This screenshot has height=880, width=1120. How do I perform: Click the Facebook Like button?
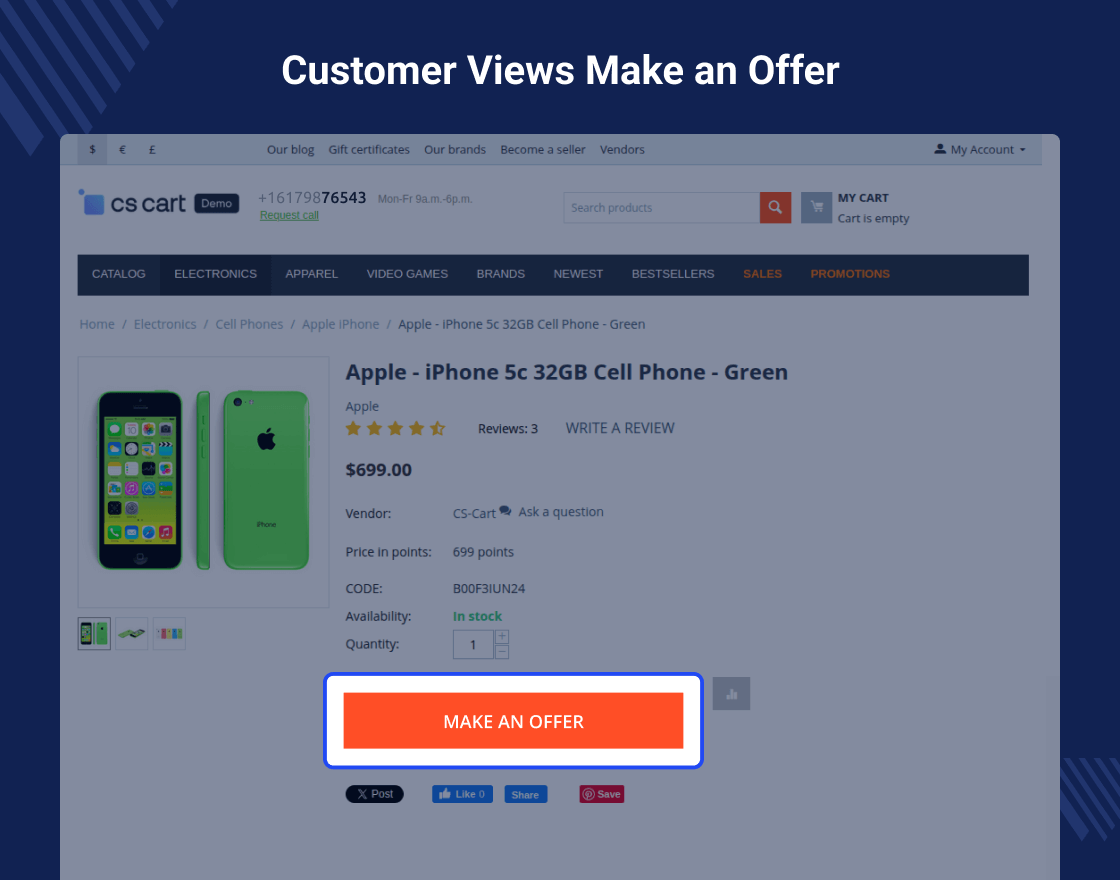tap(462, 794)
